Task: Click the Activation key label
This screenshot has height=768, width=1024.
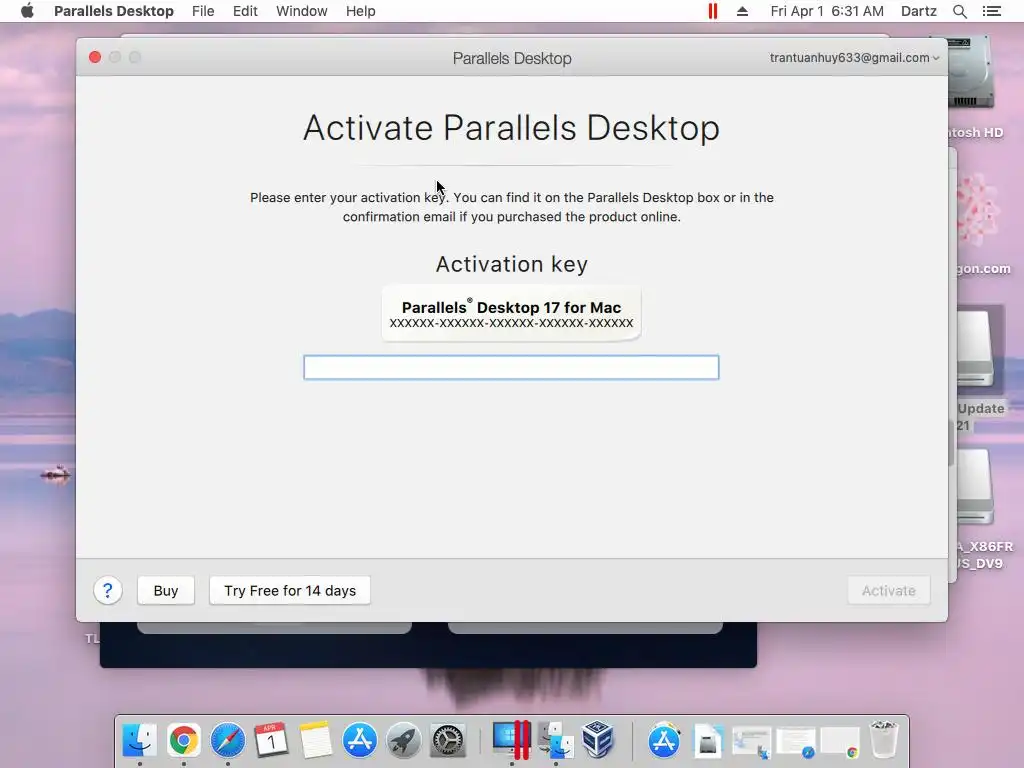Action: (x=511, y=264)
